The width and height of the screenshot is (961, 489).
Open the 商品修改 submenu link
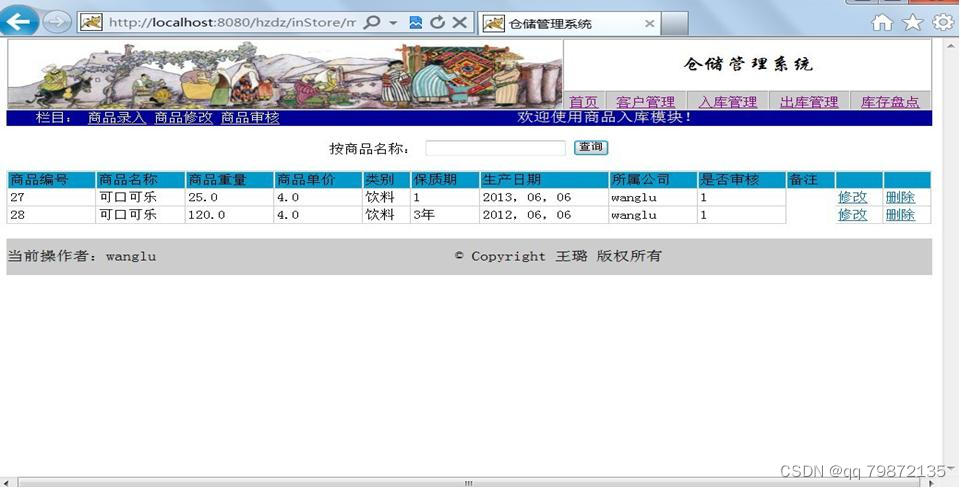[x=183, y=118]
